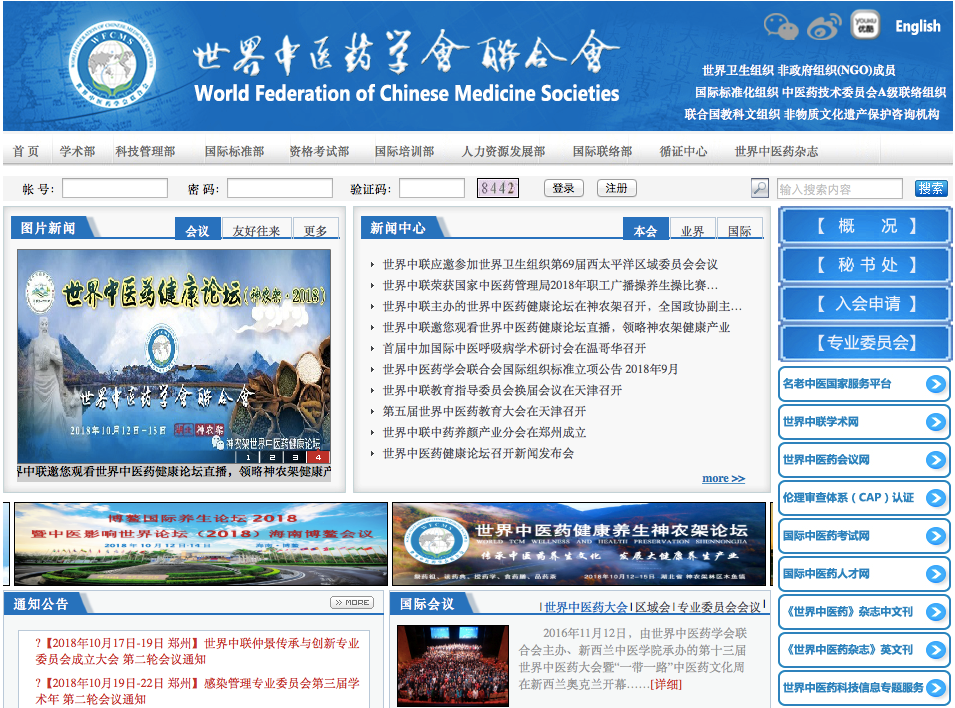
Task: Open news 世界中医药健康论坛召开新闻发布会
Action: [x=478, y=453]
